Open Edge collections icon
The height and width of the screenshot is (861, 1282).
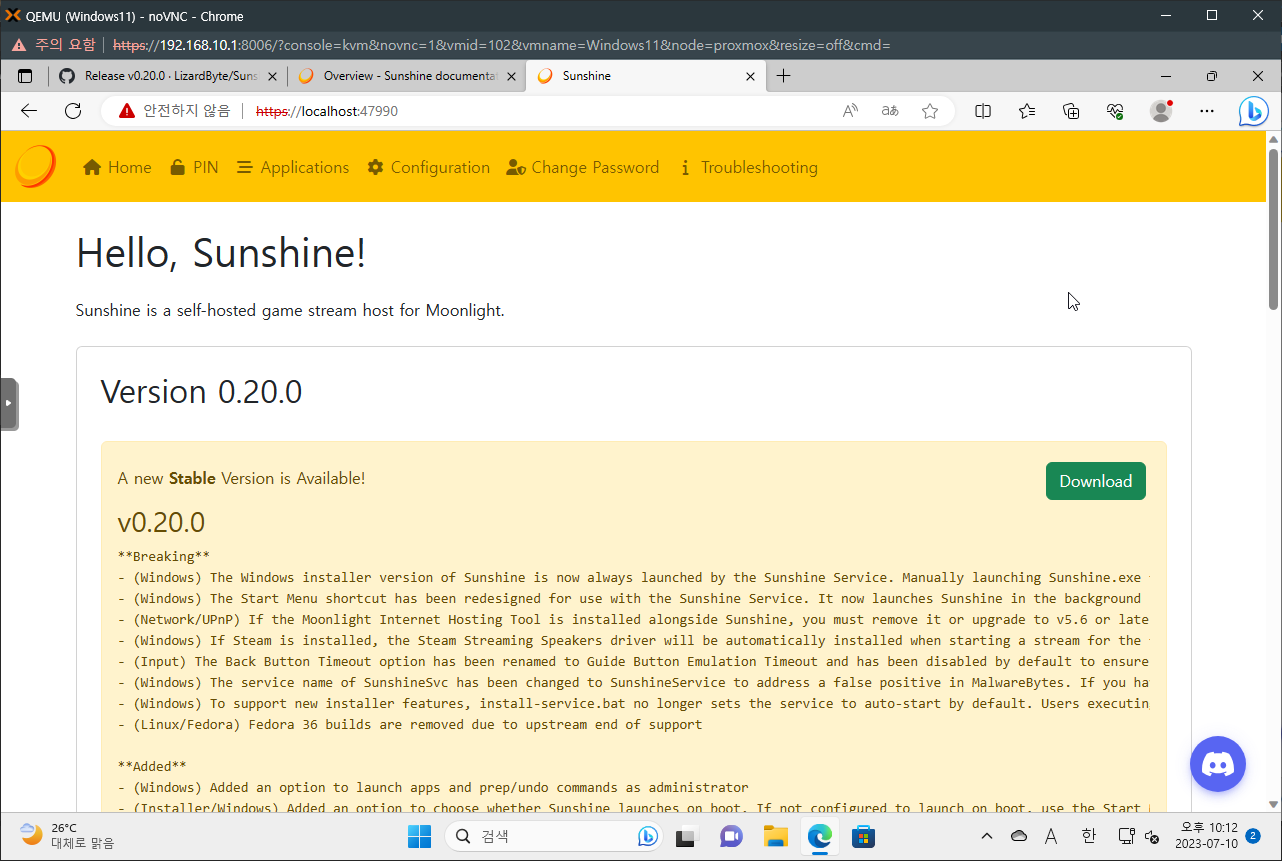point(1071,111)
